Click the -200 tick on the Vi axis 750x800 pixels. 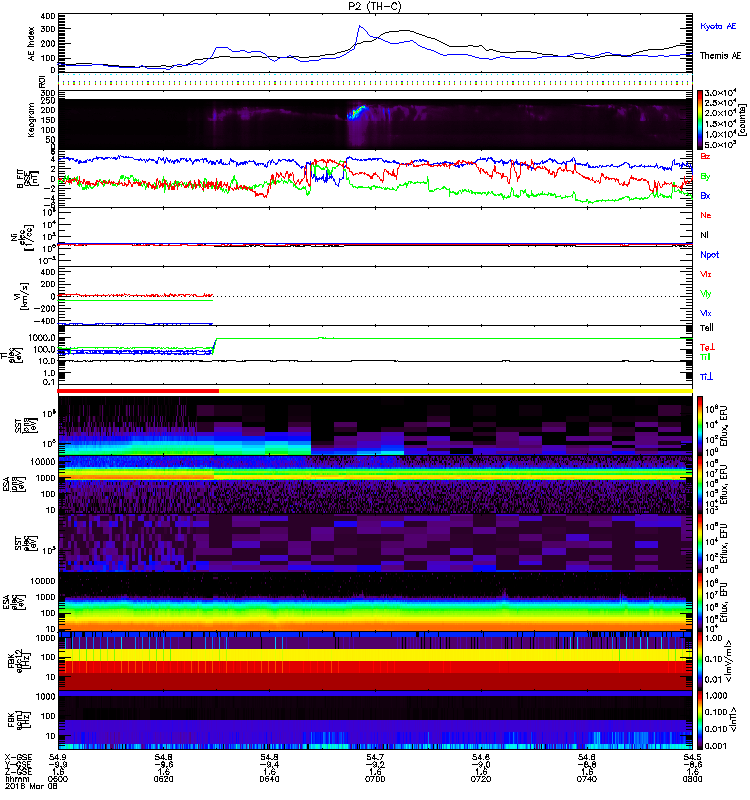pos(45,309)
